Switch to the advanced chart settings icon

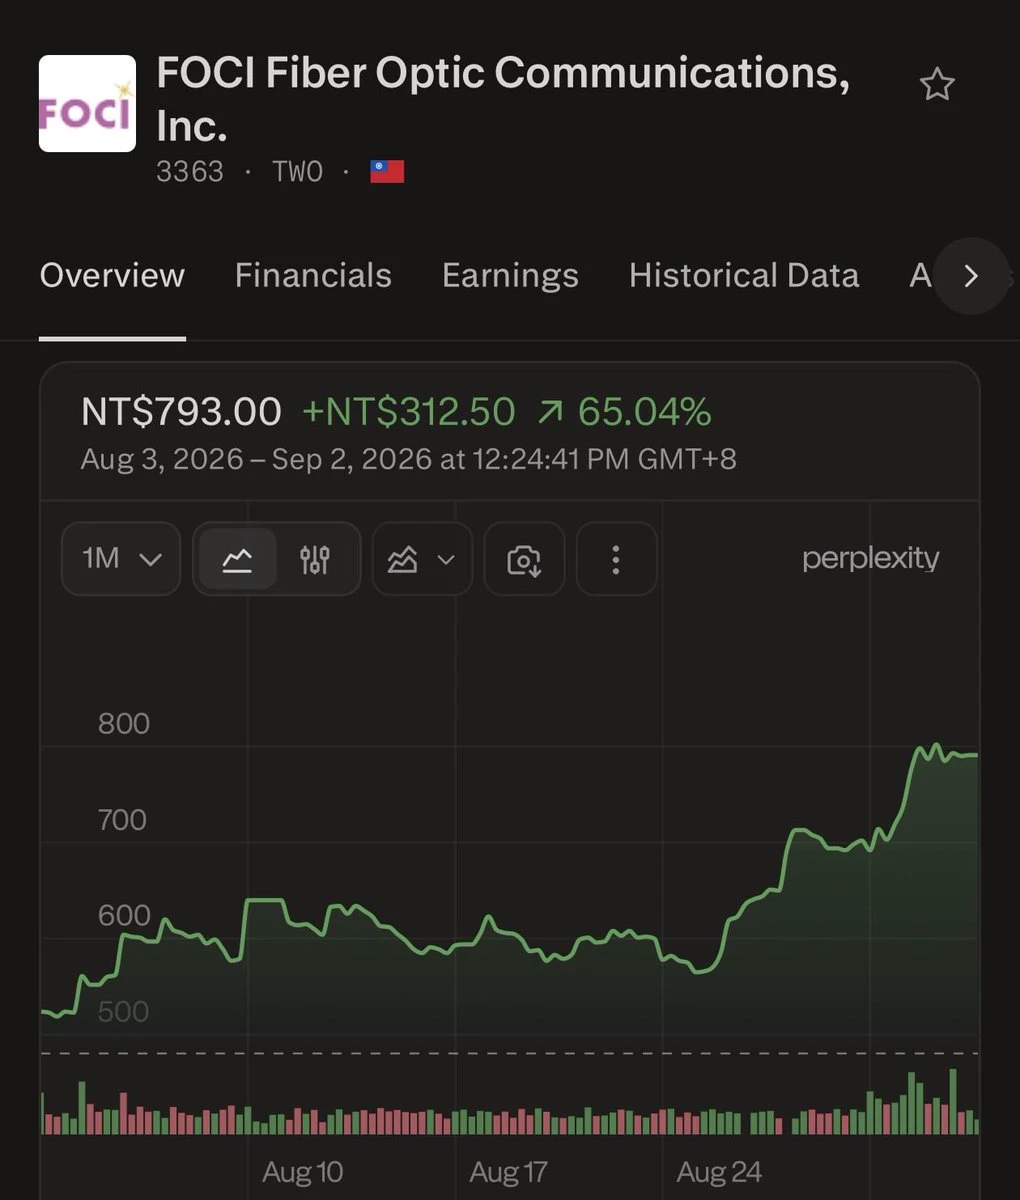(315, 559)
